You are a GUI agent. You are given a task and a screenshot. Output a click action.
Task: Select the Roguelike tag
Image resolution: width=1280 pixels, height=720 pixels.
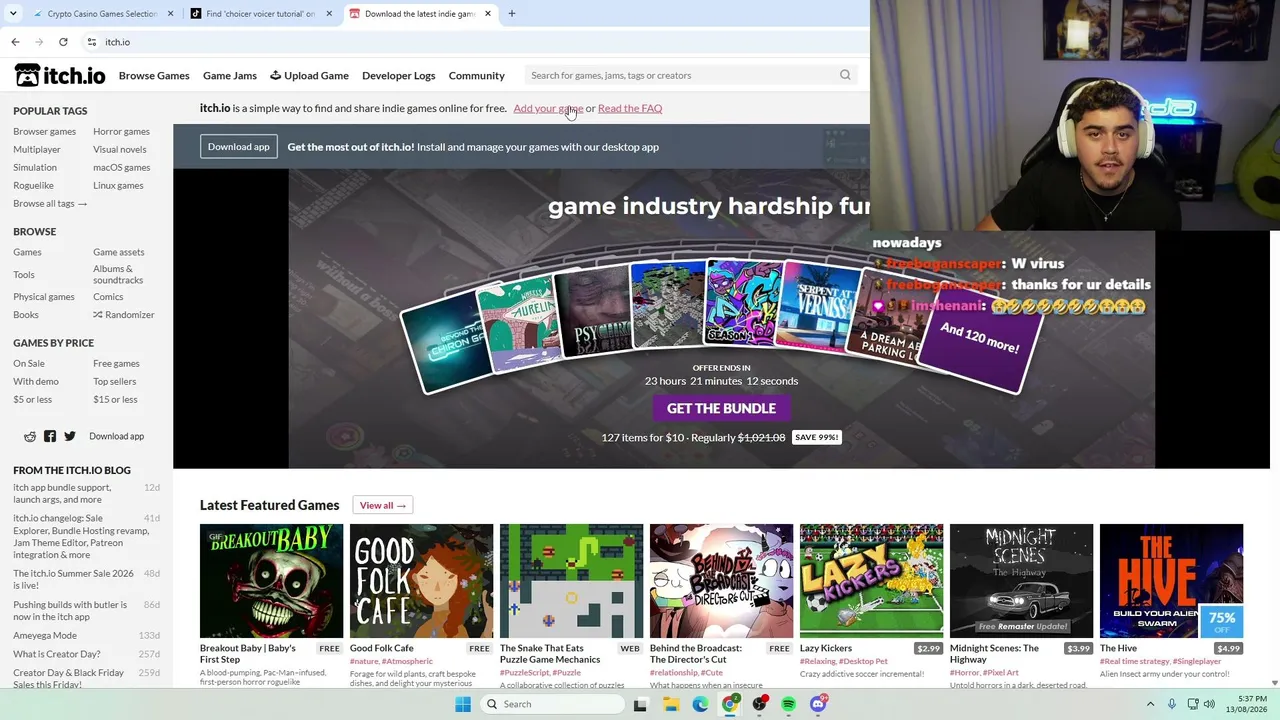(x=33, y=185)
